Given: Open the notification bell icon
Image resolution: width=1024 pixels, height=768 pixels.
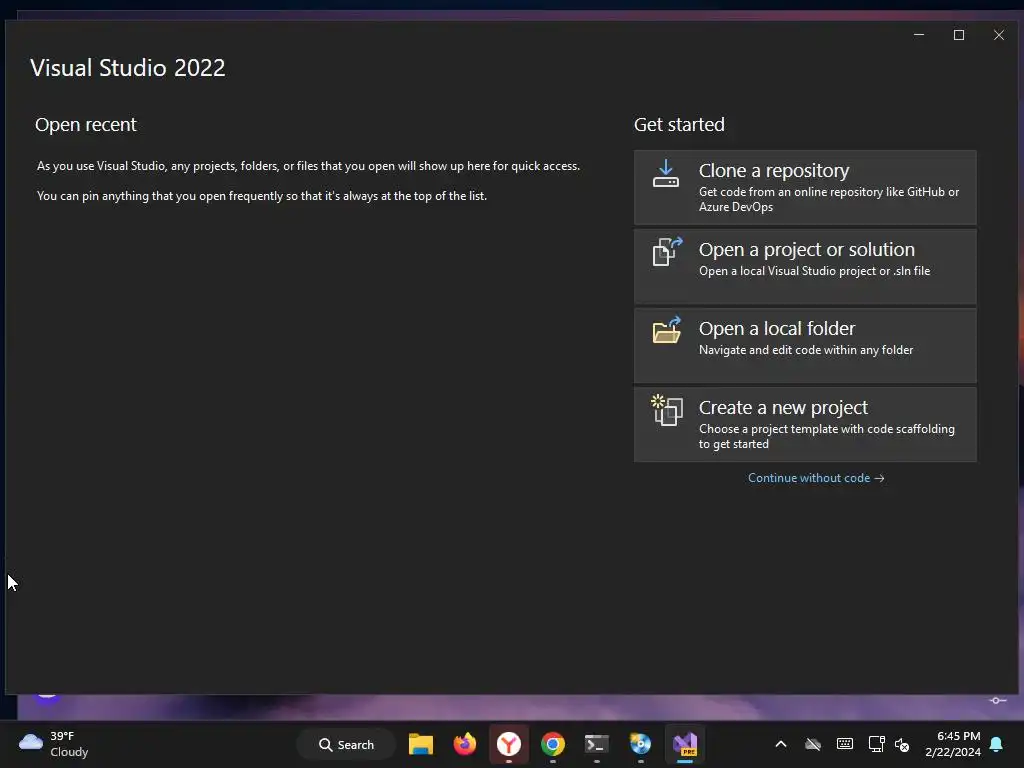Looking at the screenshot, I should click(997, 744).
